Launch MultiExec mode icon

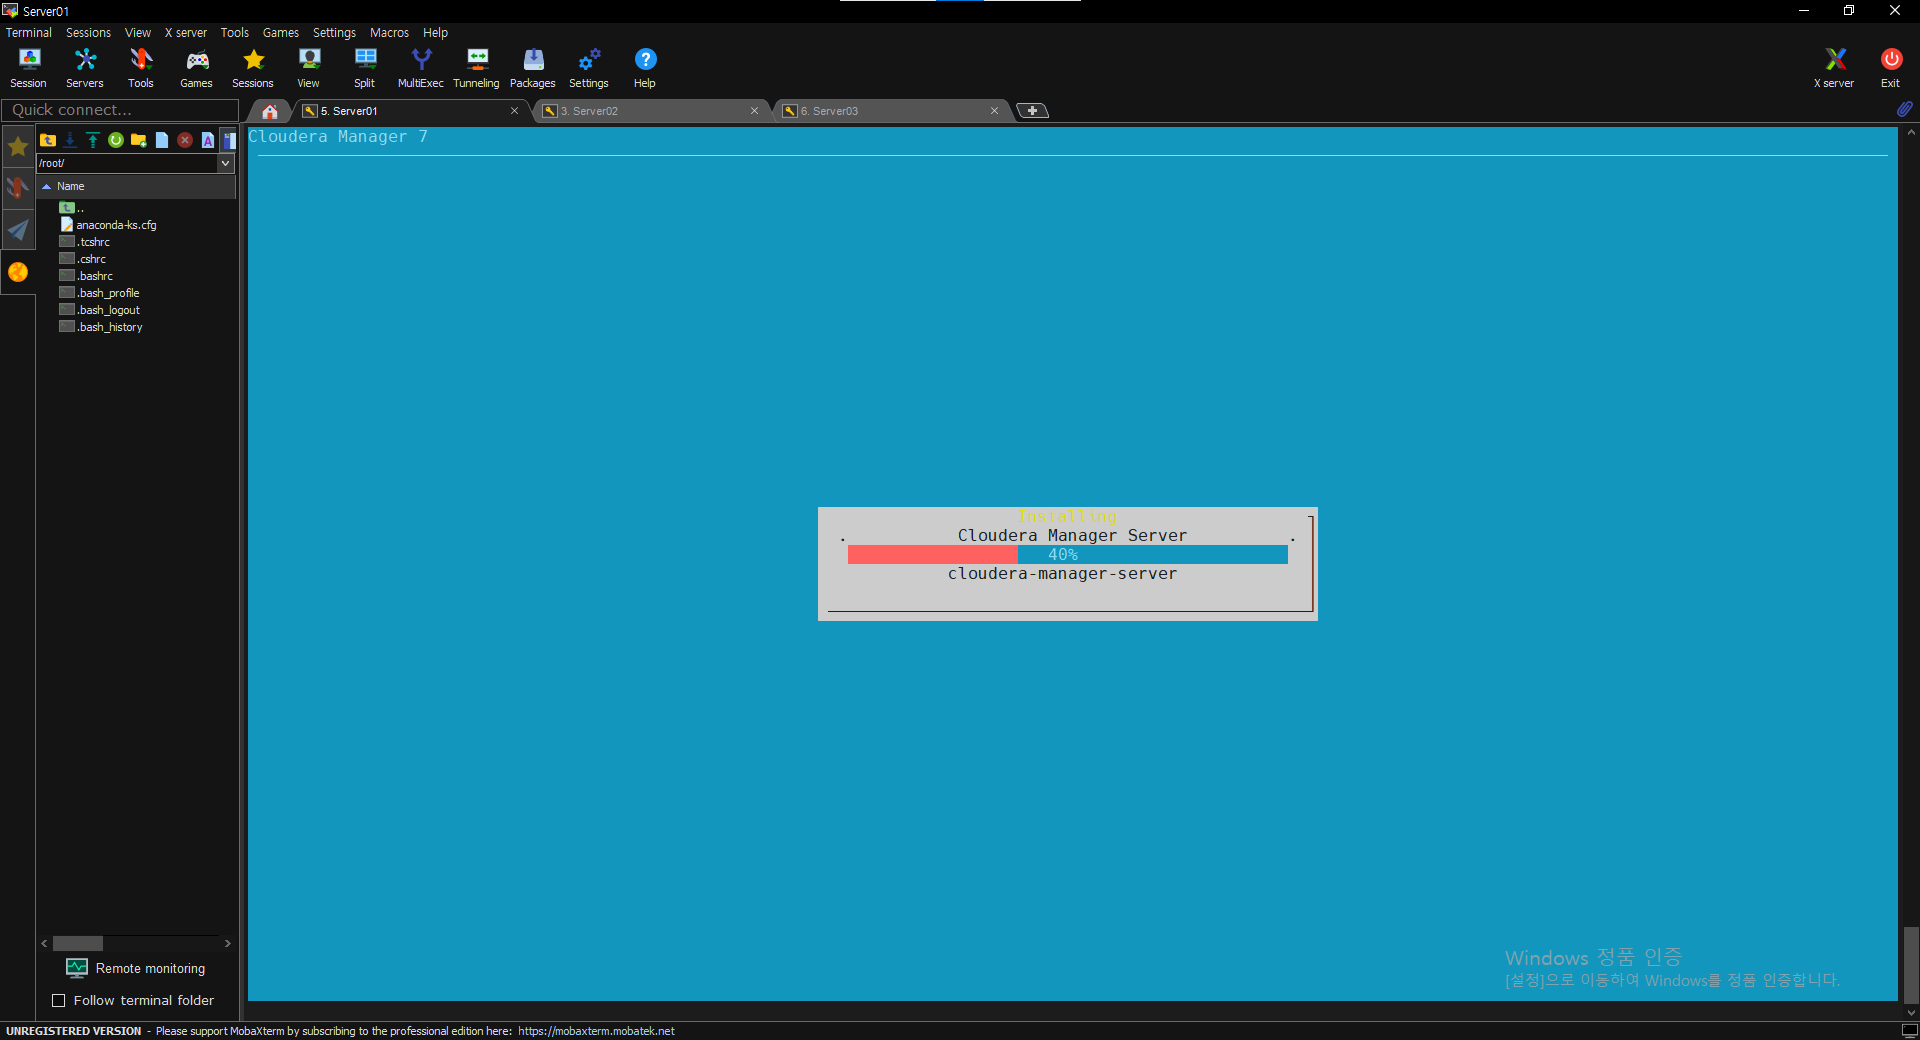point(421,68)
